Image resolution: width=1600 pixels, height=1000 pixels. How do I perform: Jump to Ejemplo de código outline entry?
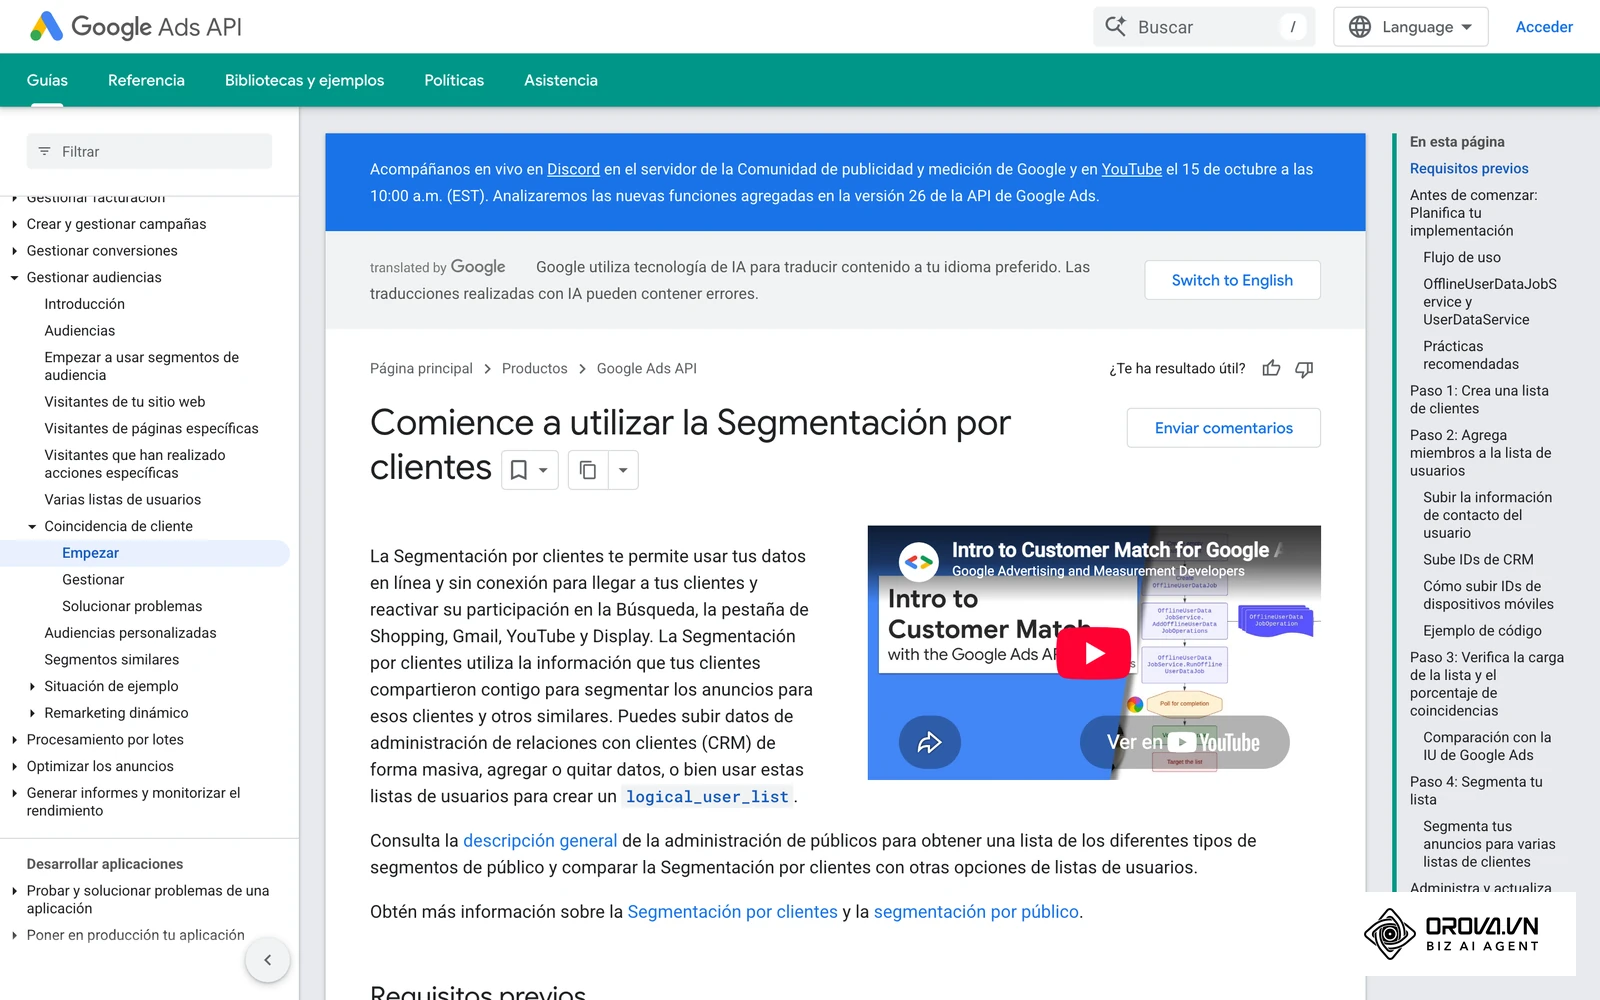click(x=1482, y=631)
